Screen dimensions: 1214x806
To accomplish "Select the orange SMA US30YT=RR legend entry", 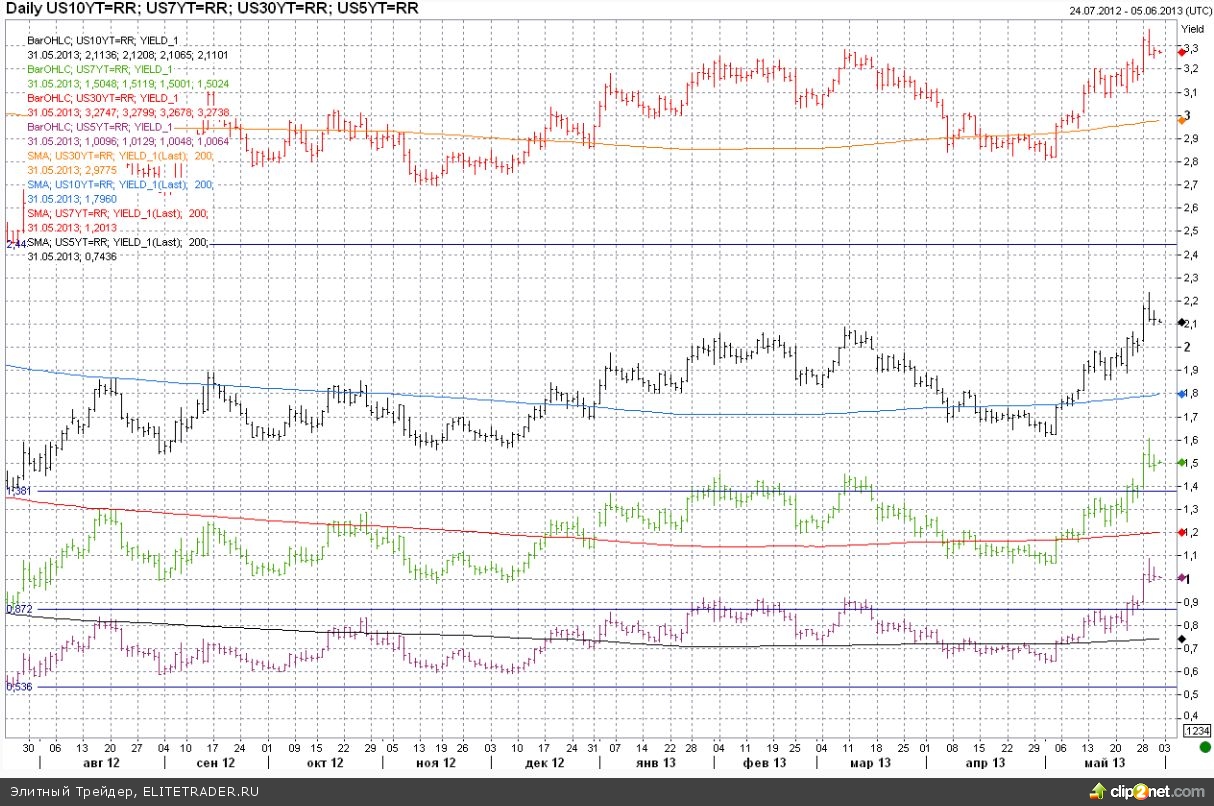I will 119,157.
